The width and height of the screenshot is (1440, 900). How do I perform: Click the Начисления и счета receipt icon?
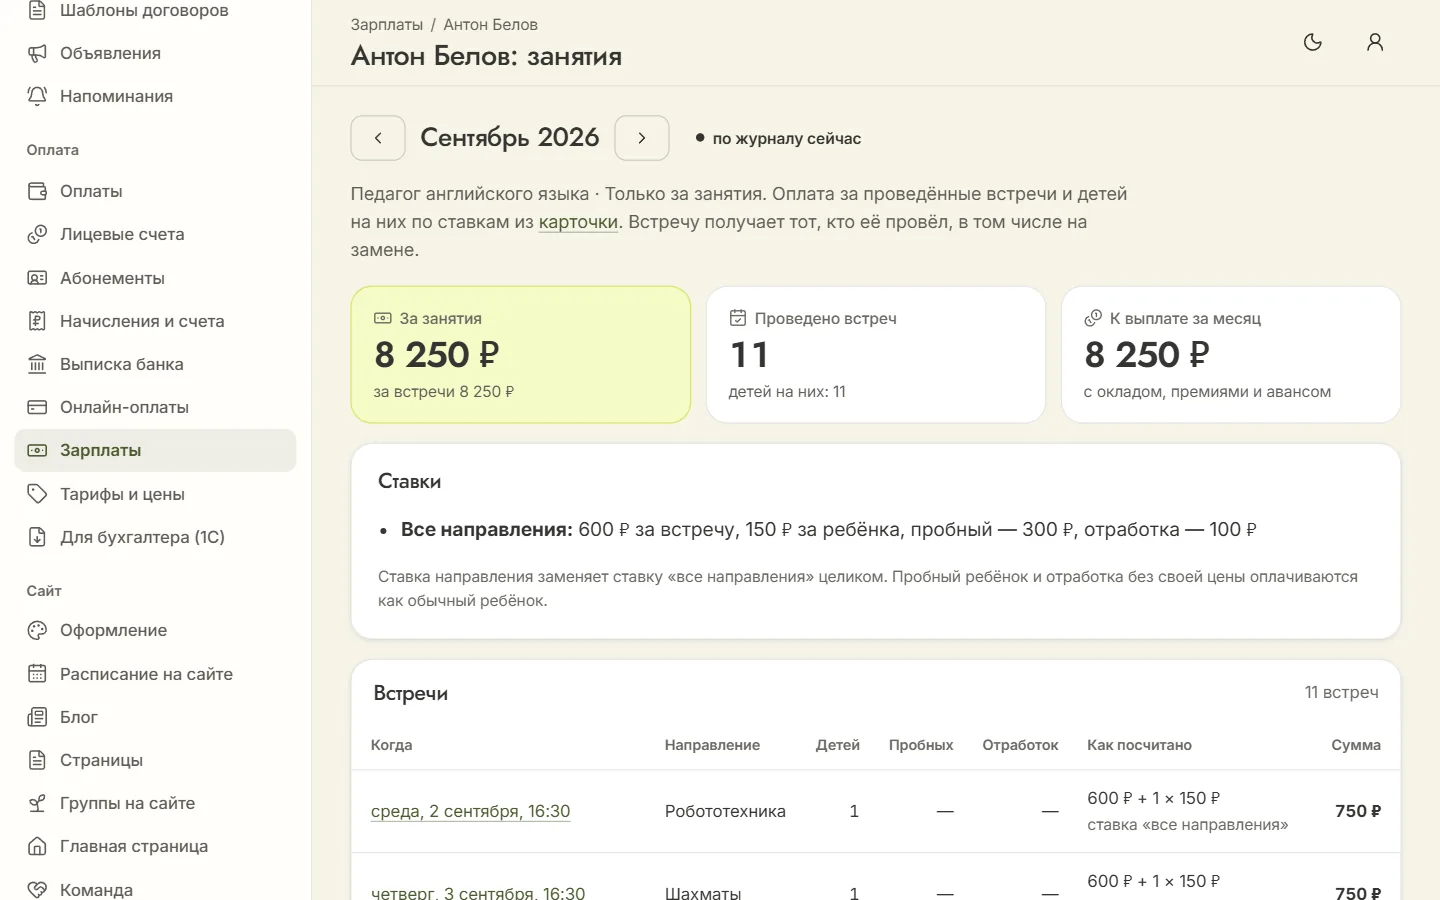37,321
